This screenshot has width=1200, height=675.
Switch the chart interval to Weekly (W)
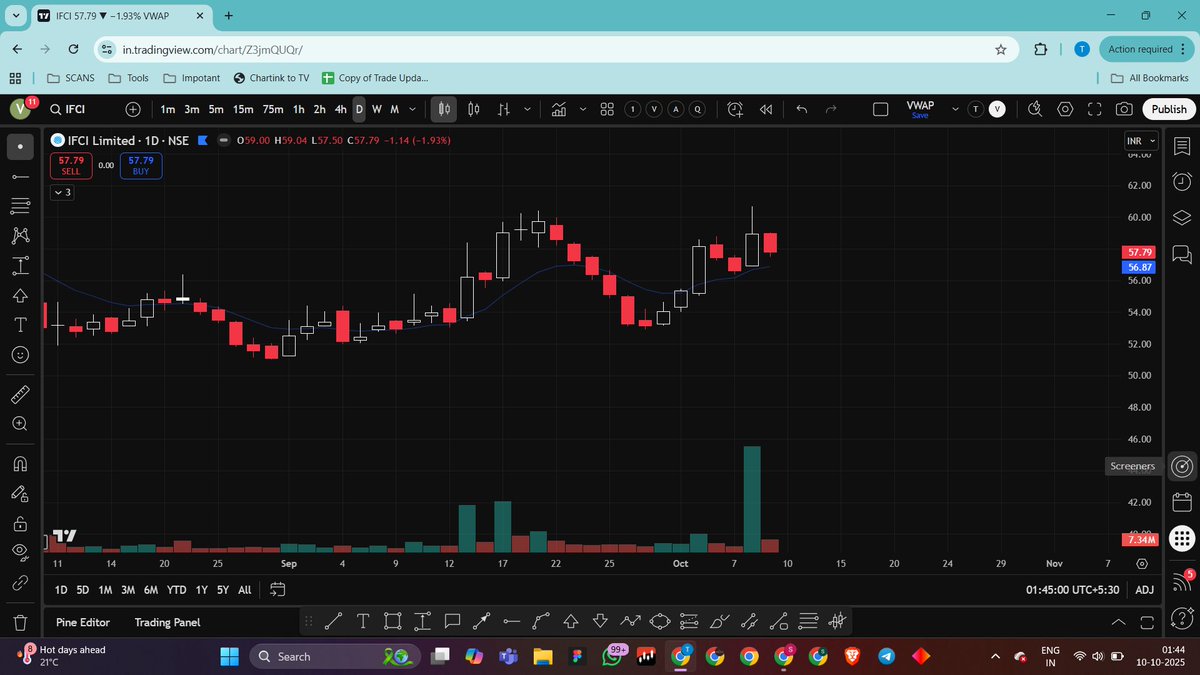376,109
